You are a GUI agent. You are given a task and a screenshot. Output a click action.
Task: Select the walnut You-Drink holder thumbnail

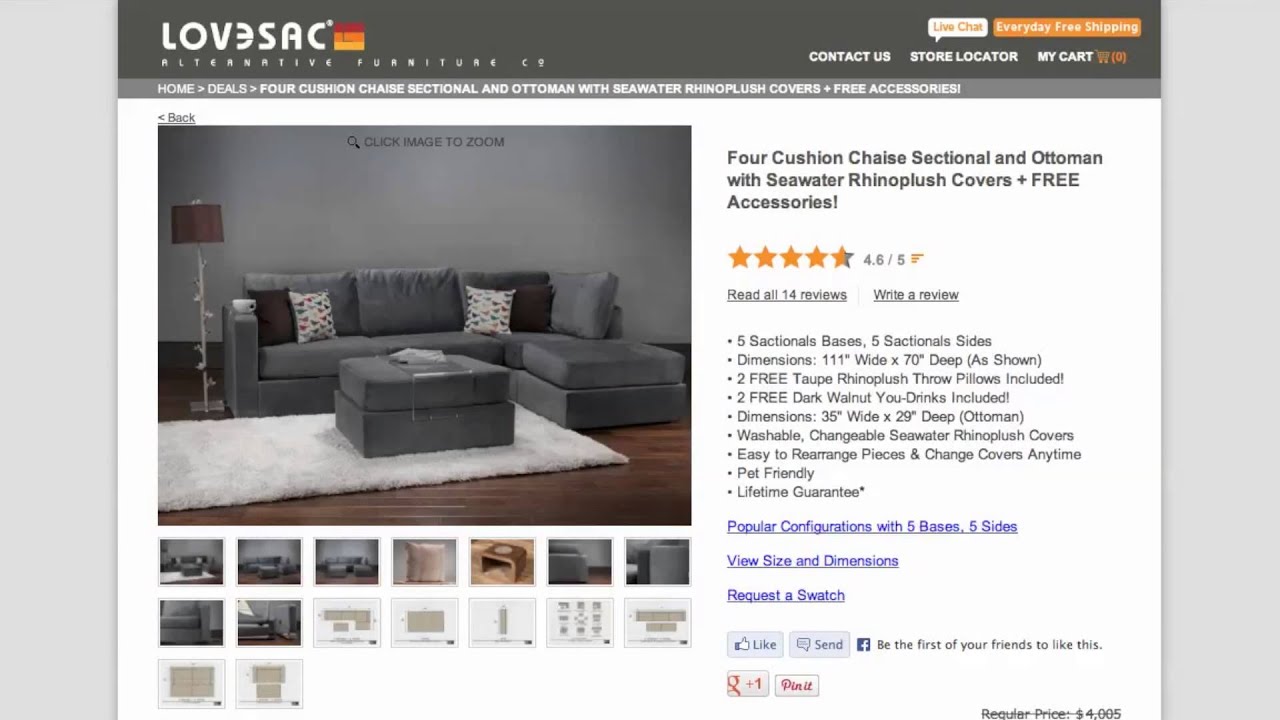click(x=502, y=562)
